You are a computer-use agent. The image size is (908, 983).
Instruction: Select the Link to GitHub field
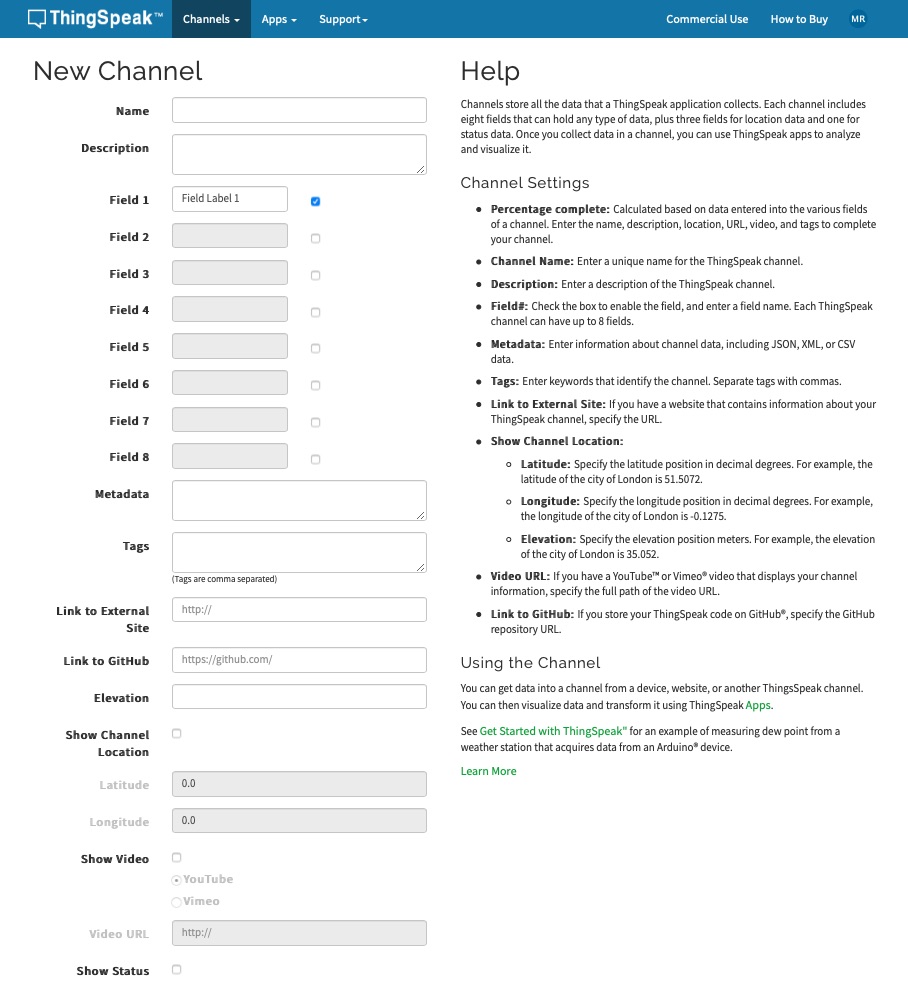(x=299, y=660)
